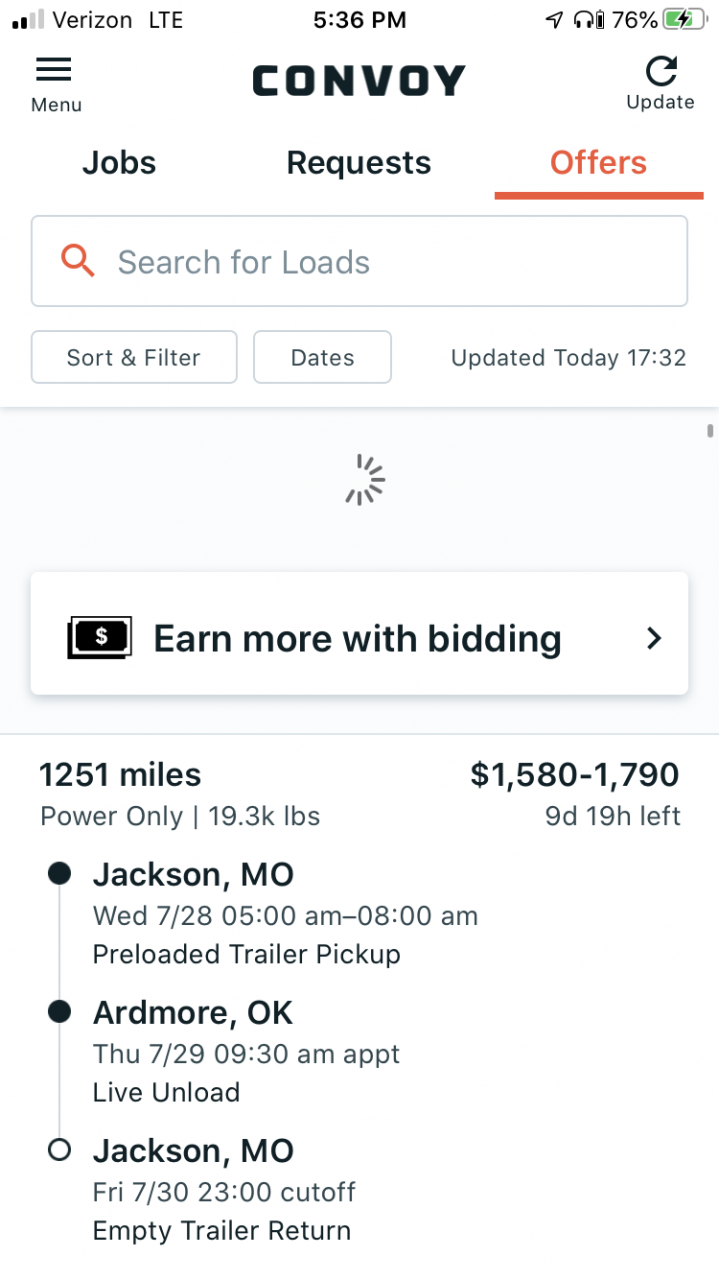The width and height of the screenshot is (719, 1280).
Task: Tap the headphones icon in status bar
Action: tap(589, 19)
